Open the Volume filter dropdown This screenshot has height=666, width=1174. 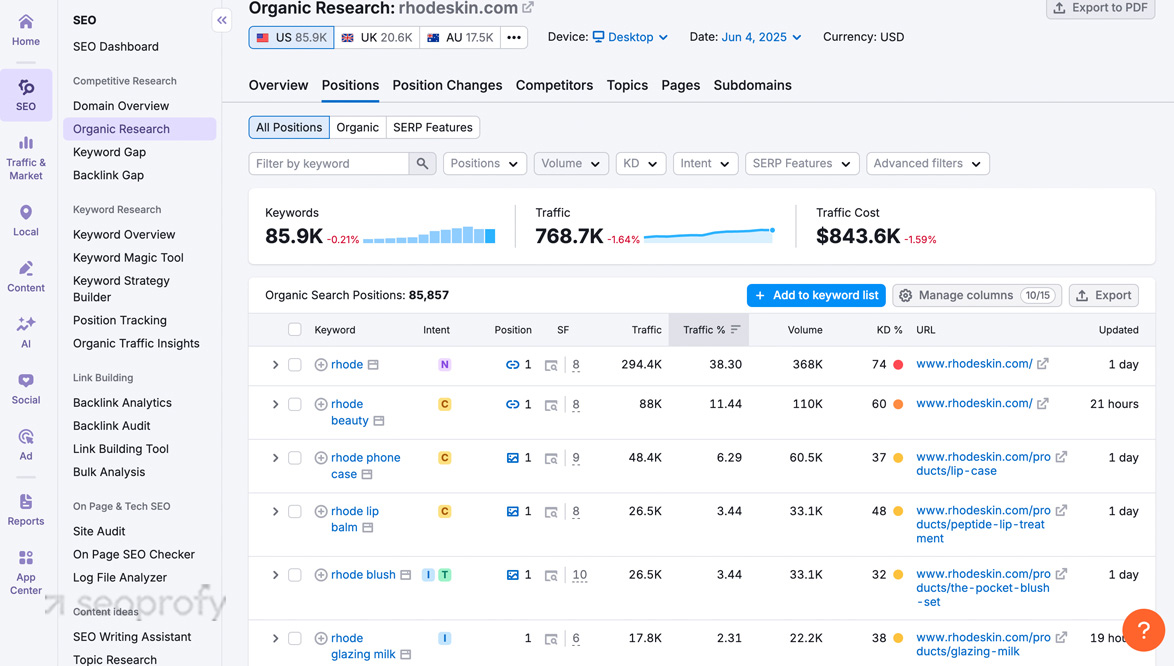(571, 163)
